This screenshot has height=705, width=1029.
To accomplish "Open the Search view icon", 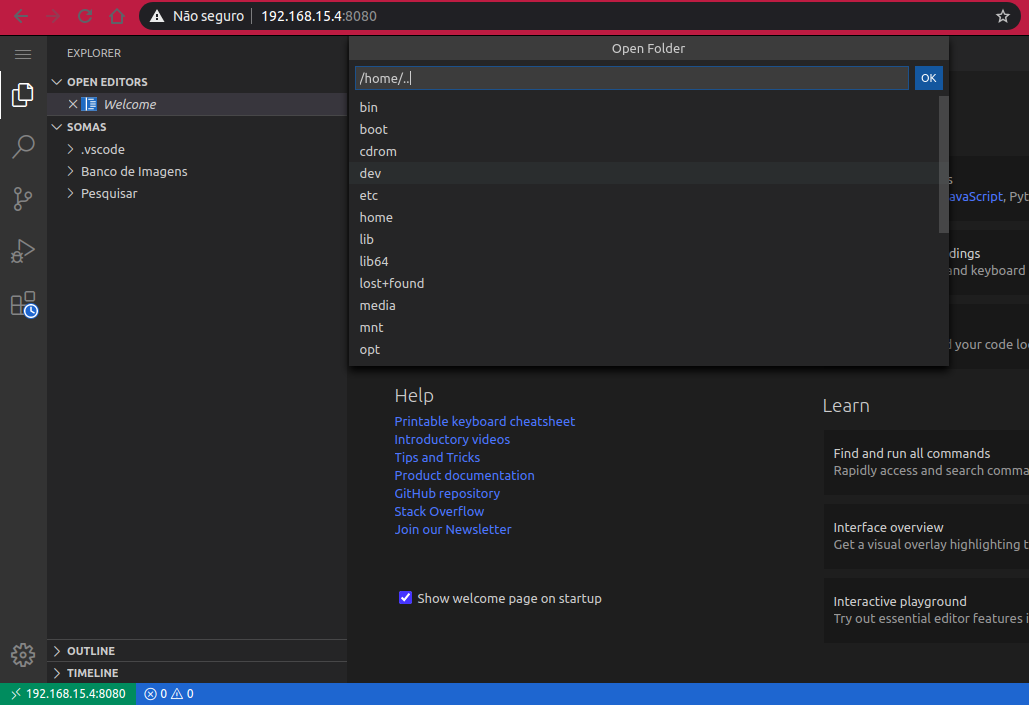I will point(23,146).
